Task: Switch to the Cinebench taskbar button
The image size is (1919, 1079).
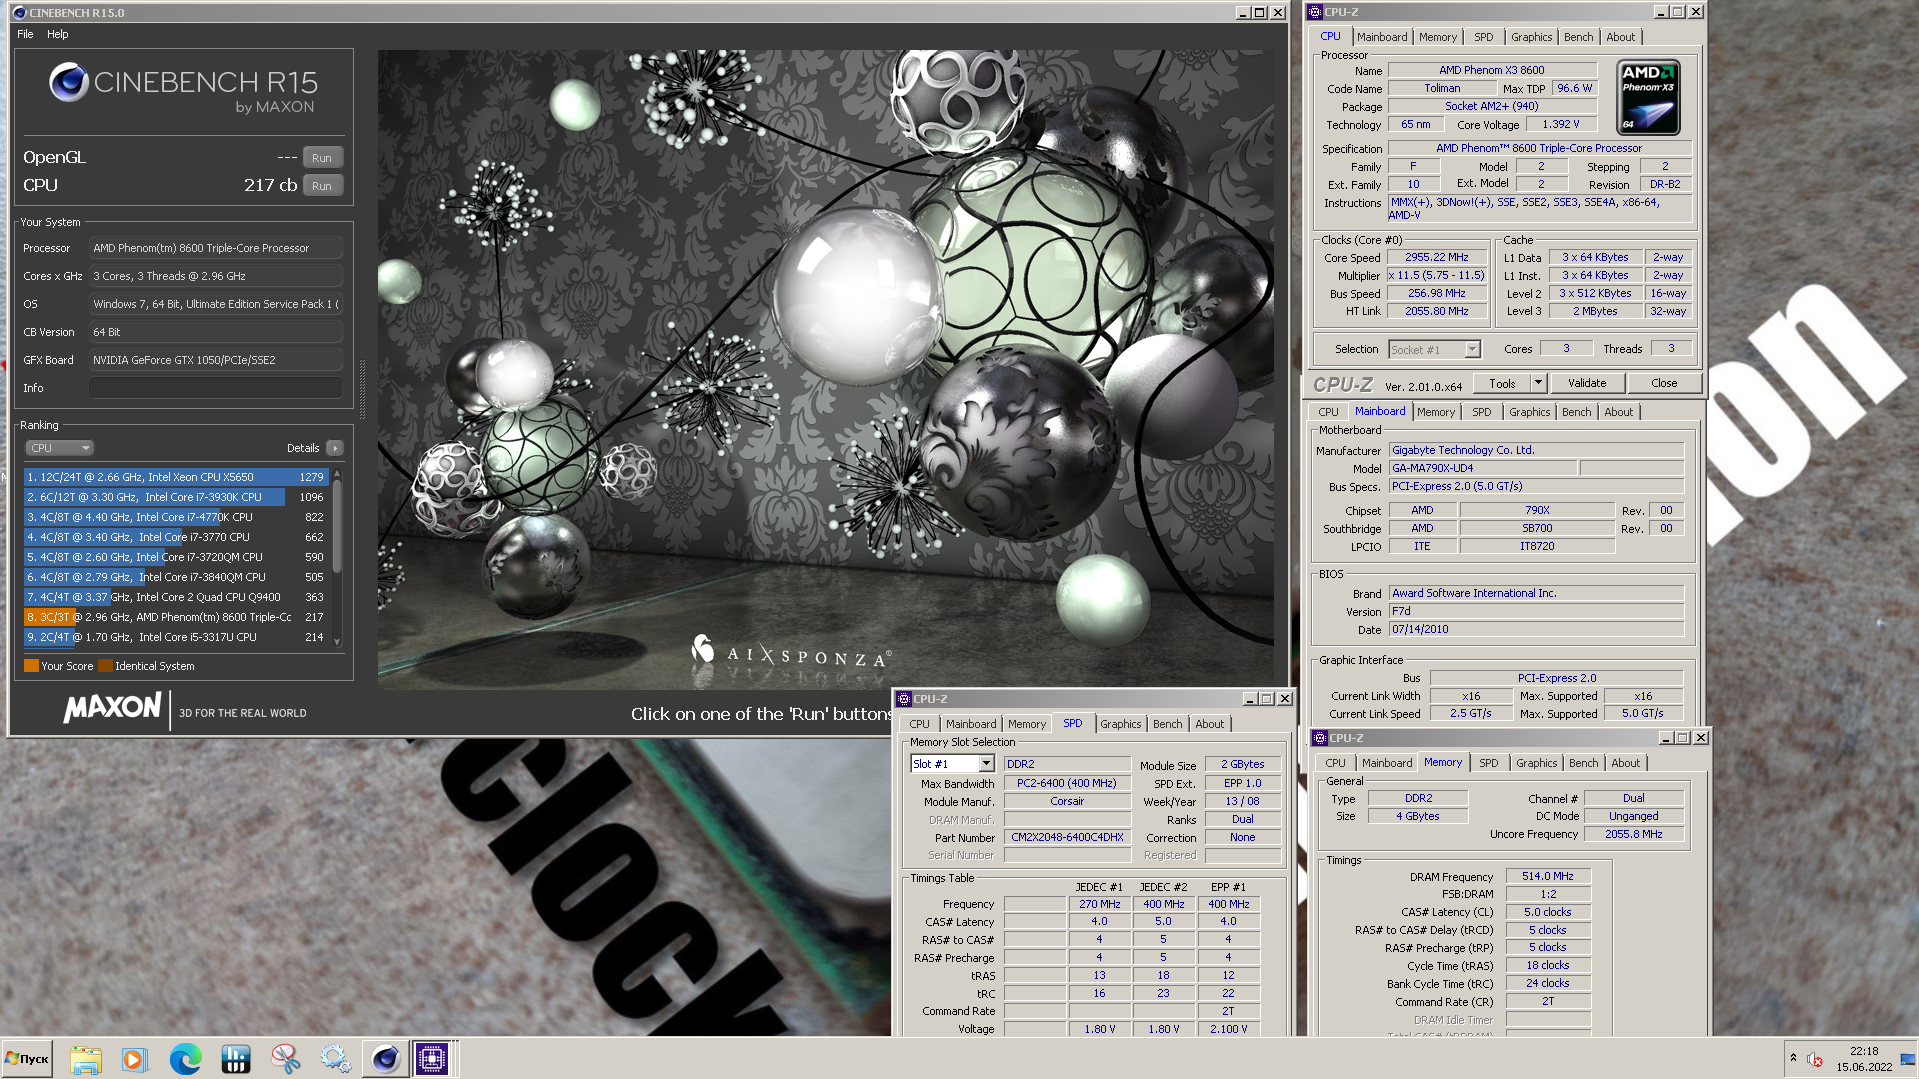Action: (385, 1058)
